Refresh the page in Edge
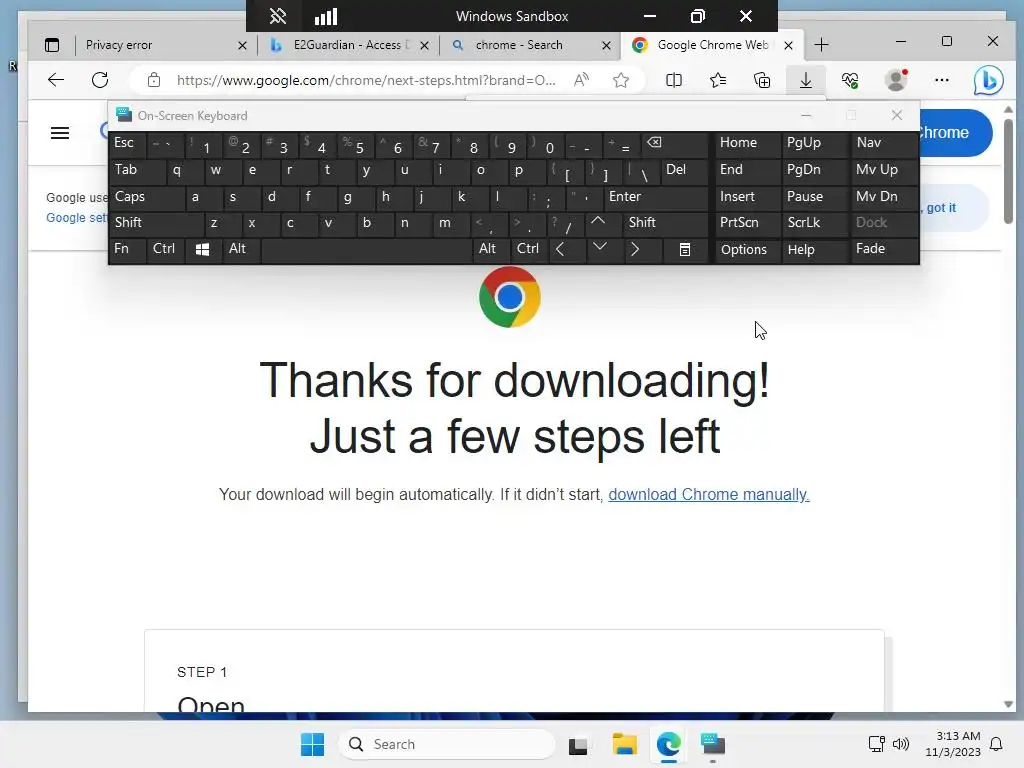1024x768 pixels. point(100,80)
